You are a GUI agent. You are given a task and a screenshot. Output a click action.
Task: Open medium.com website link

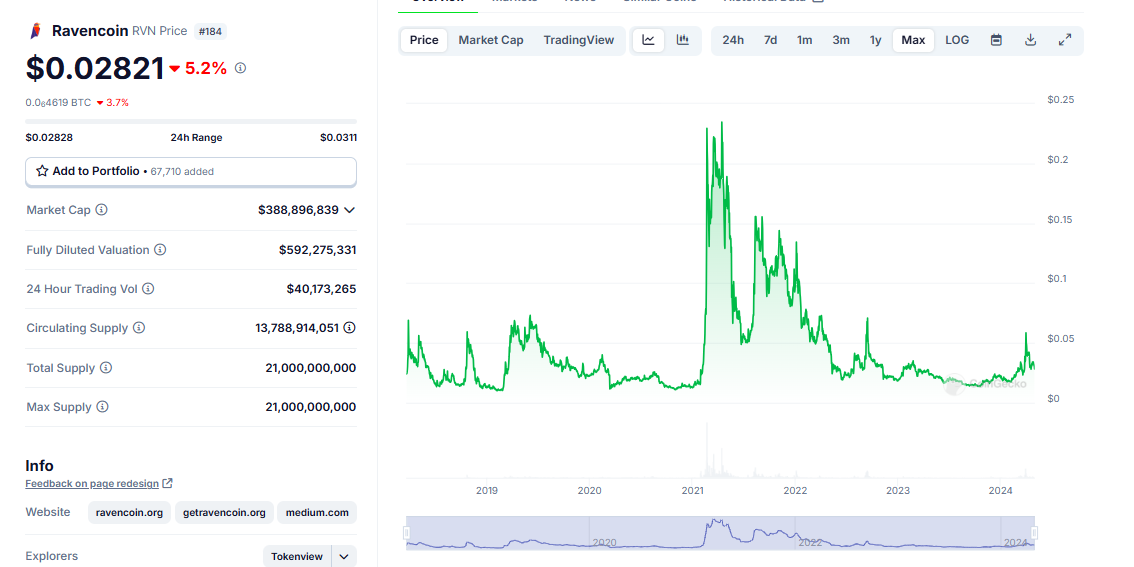[317, 513]
